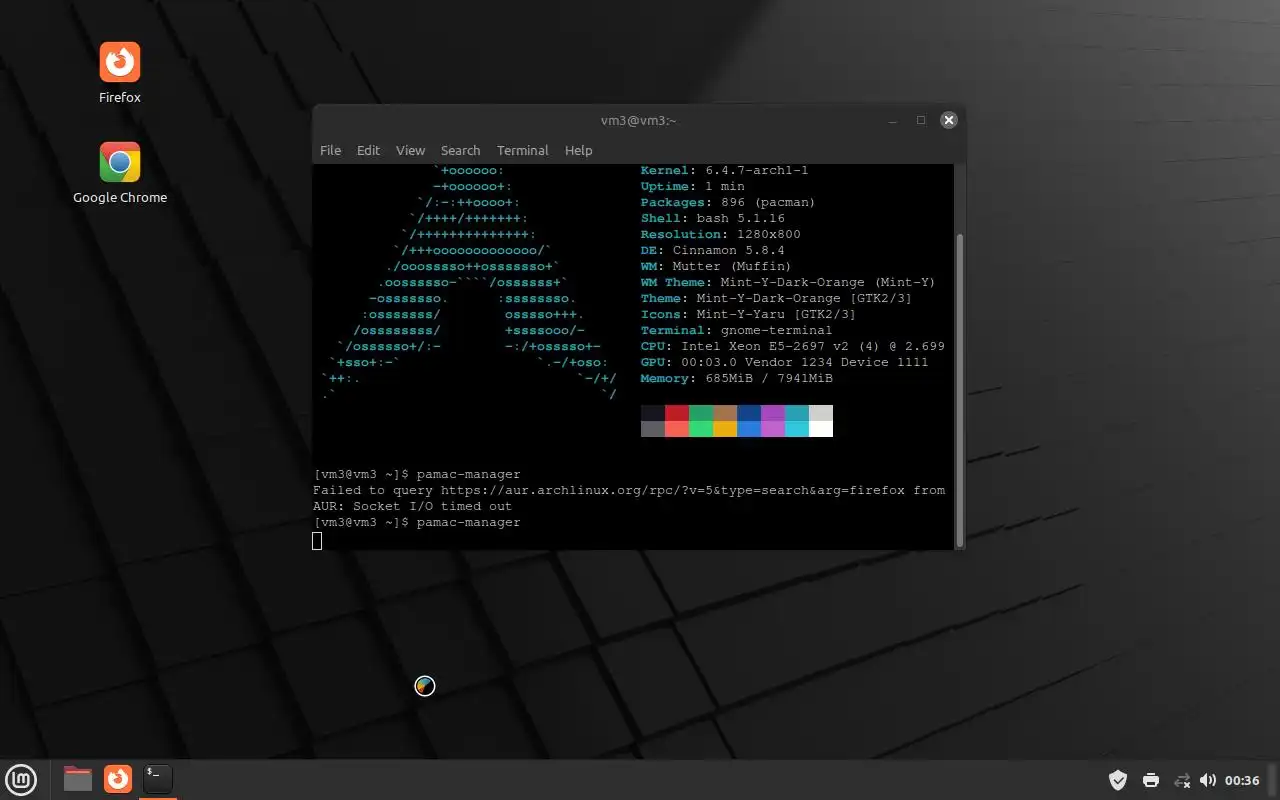The width and height of the screenshot is (1280, 800).
Task: Open the printer tray icon
Action: coord(1151,780)
